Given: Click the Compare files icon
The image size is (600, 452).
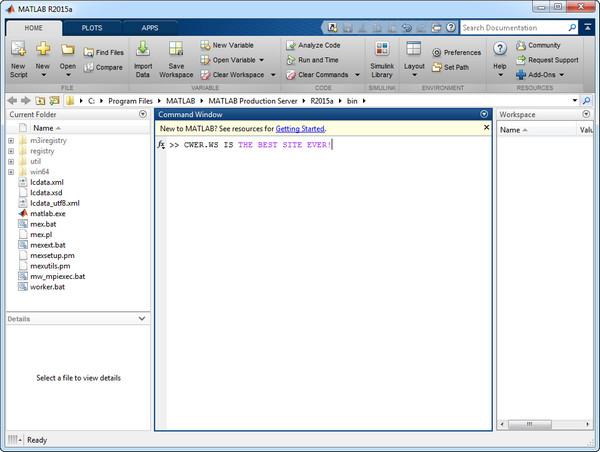Looking at the screenshot, I should click(103, 67).
